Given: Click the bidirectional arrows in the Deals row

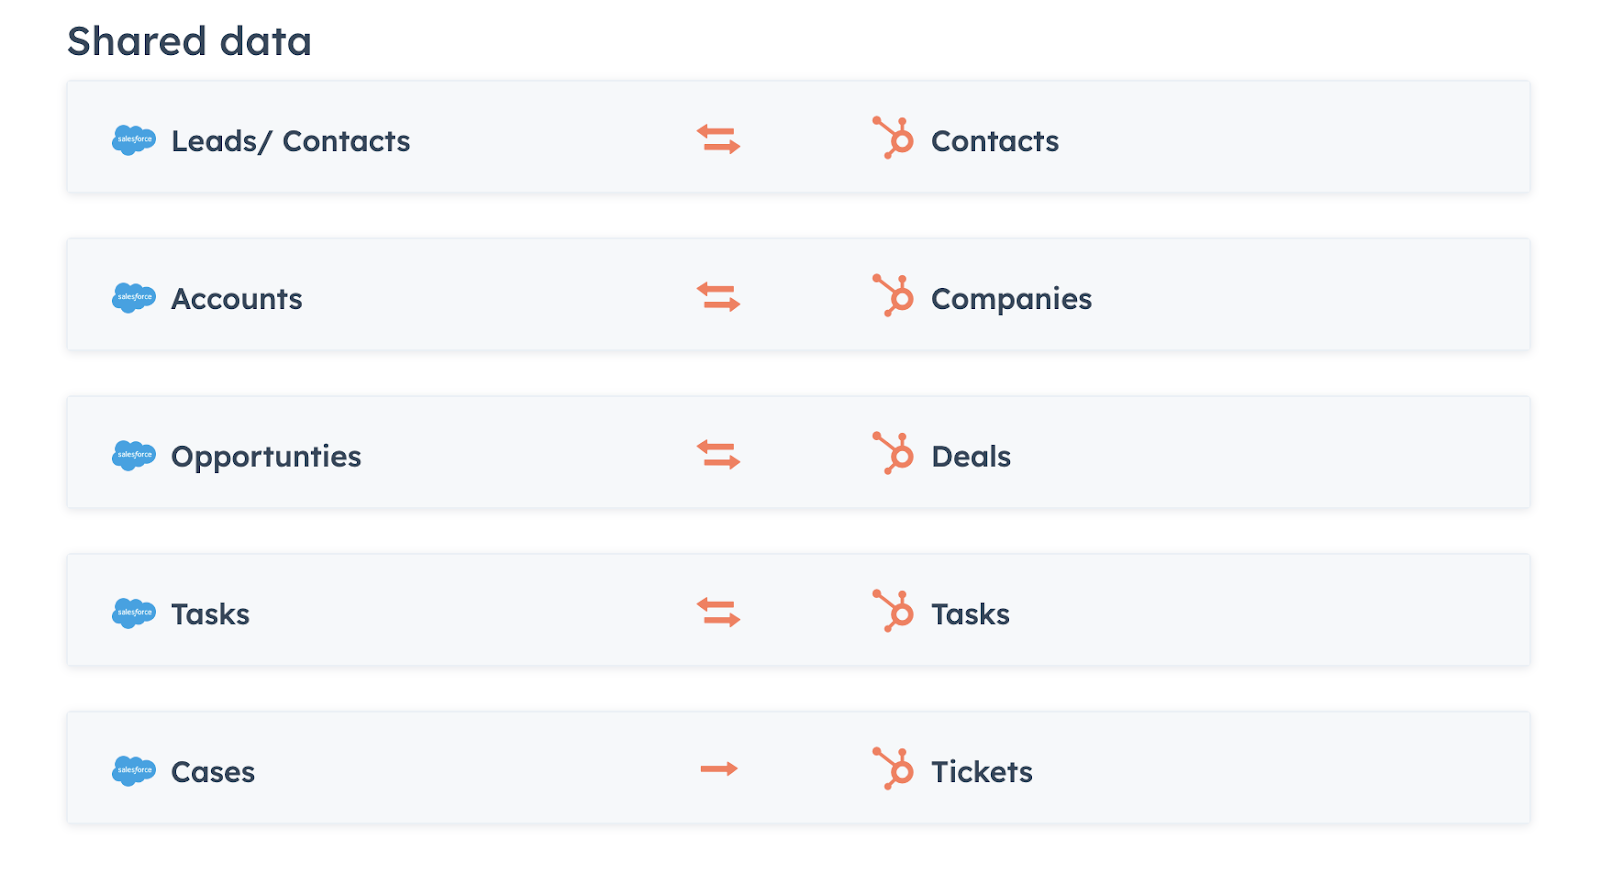Looking at the screenshot, I should (x=719, y=455).
